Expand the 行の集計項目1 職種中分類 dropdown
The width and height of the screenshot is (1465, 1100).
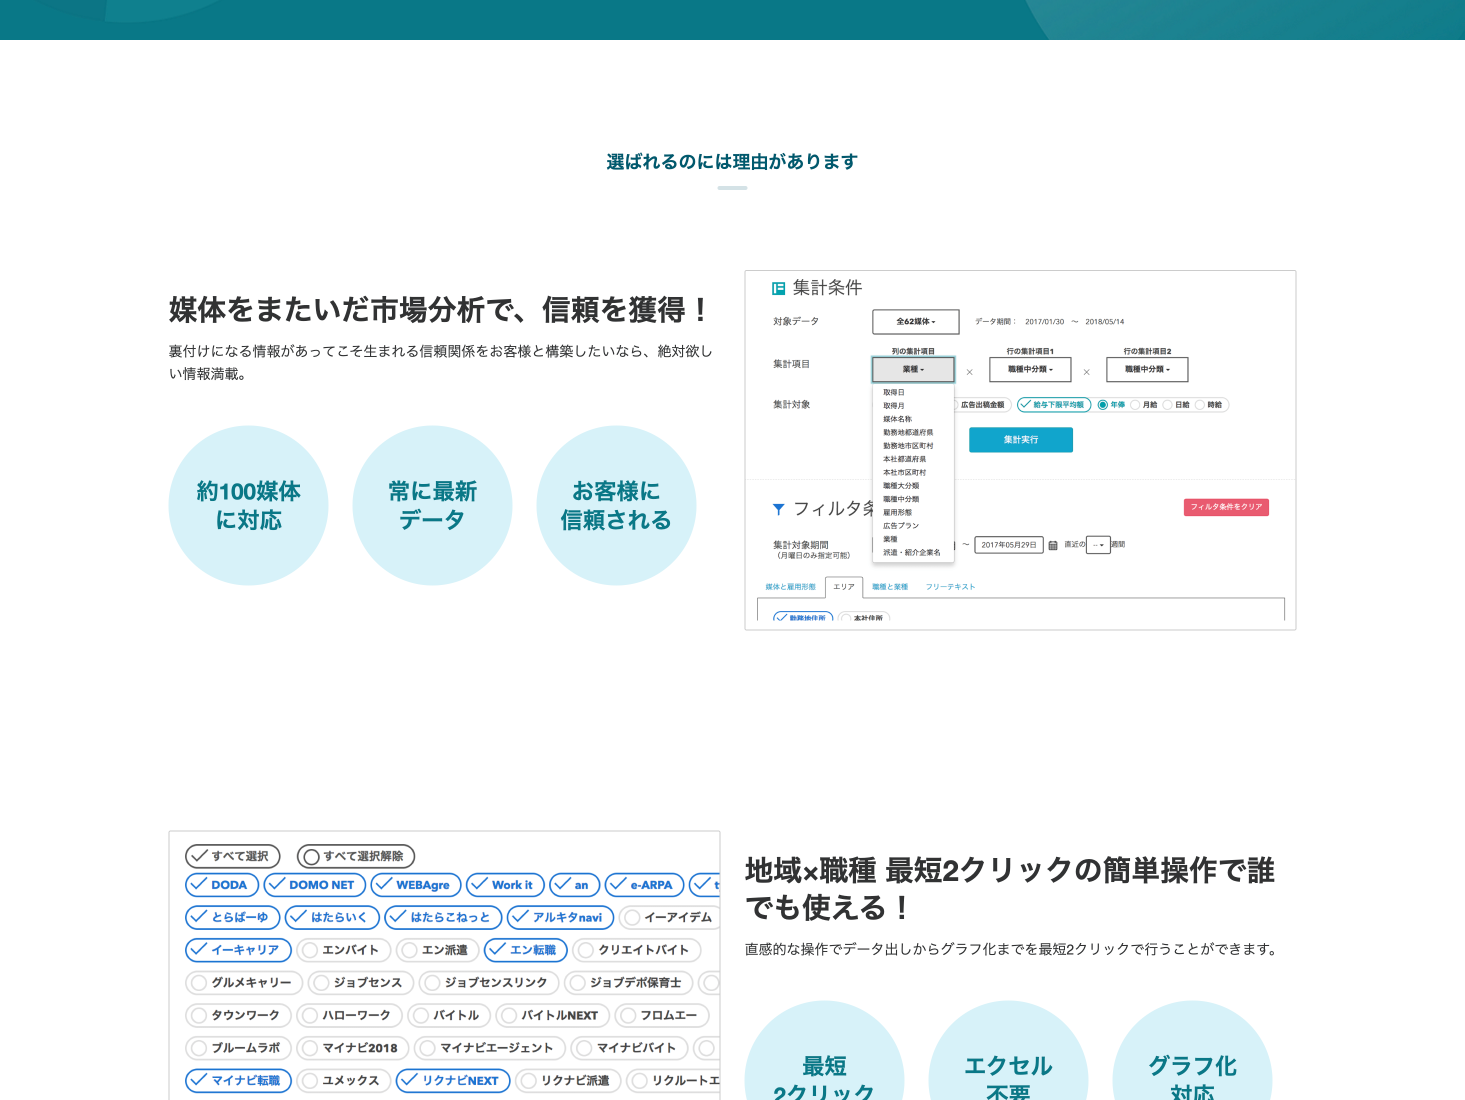1030,369
